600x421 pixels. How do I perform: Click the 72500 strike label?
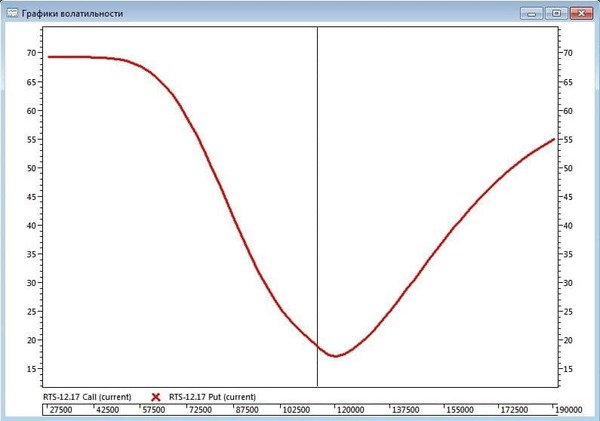tap(201, 410)
